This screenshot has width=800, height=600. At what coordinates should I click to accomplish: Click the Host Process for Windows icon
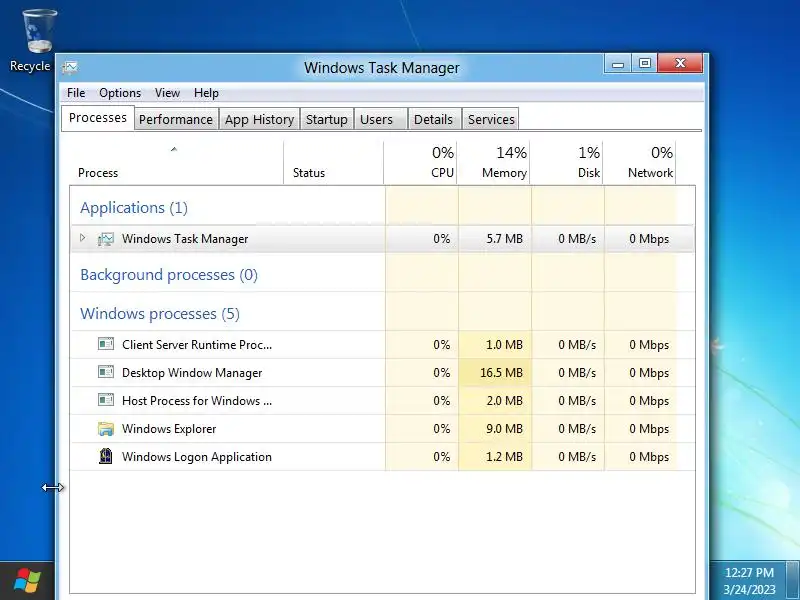pyautogui.click(x=106, y=400)
